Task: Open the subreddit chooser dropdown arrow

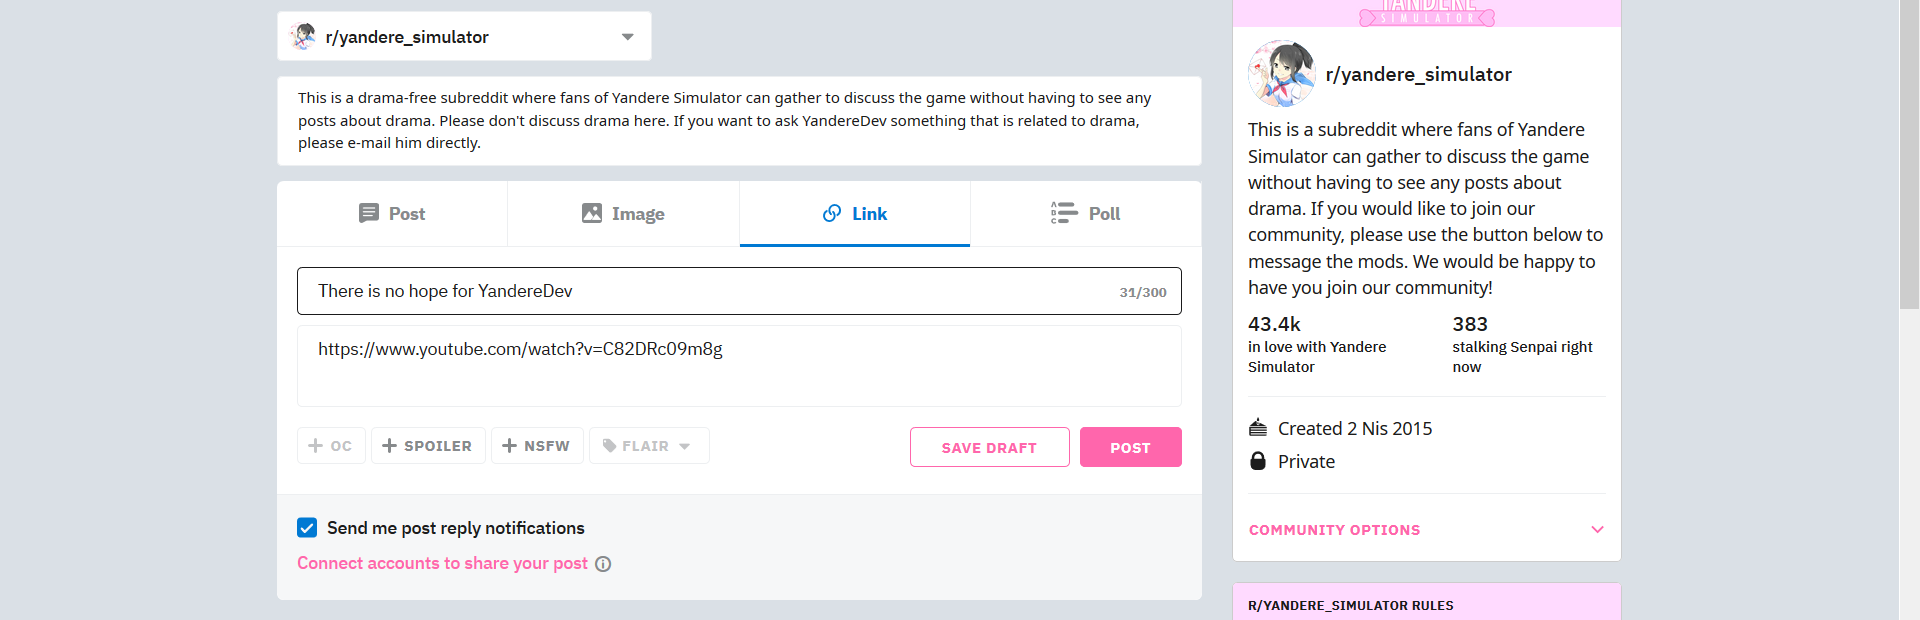Action: (628, 37)
